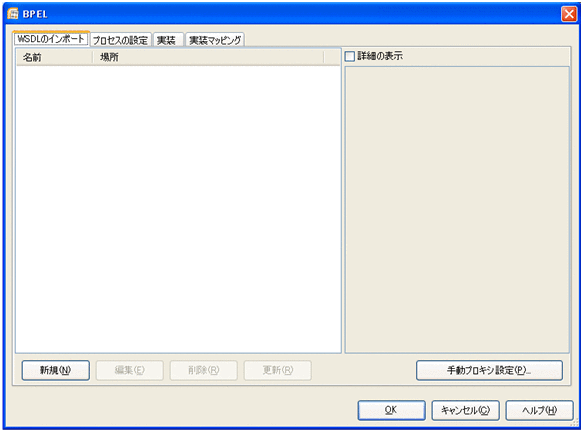
Task: Sort by the 場所 column header
Action: point(208,57)
